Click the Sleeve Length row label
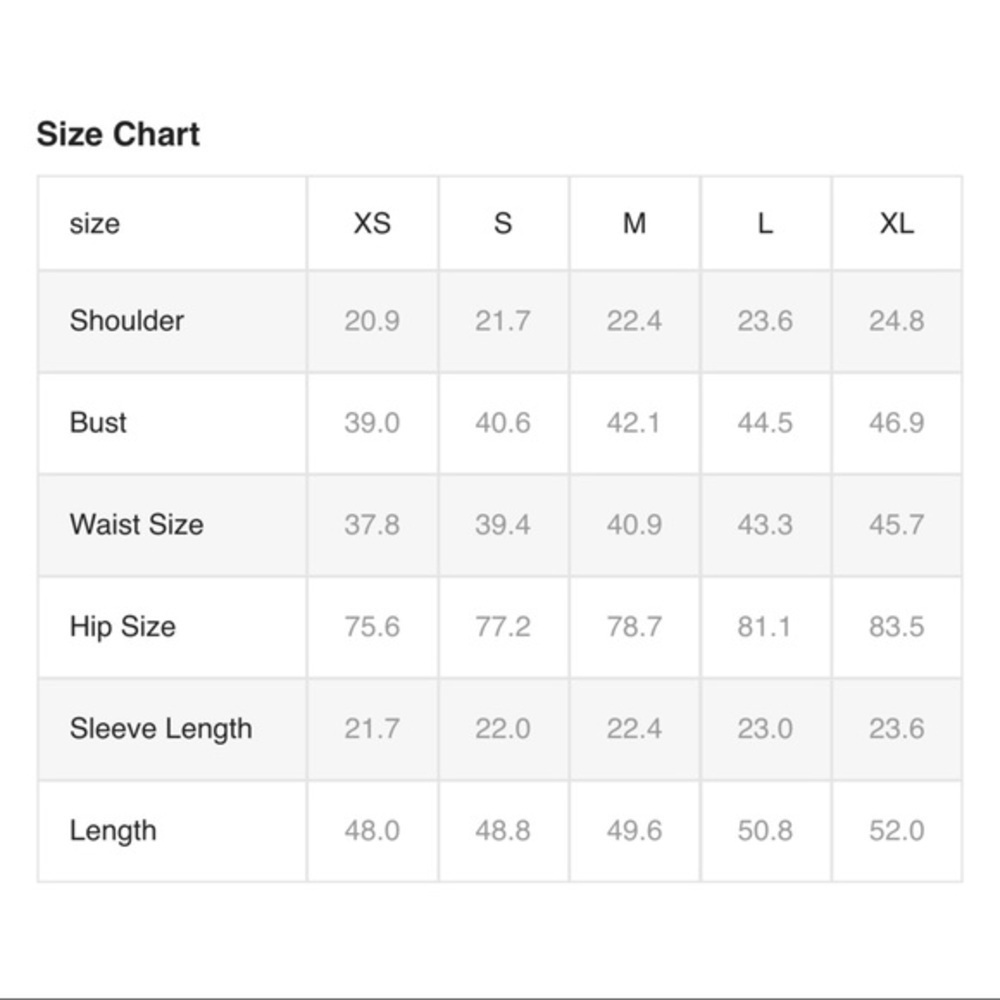Image resolution: width=1000 pixels, height=1000 pixels. pos(160,729)
